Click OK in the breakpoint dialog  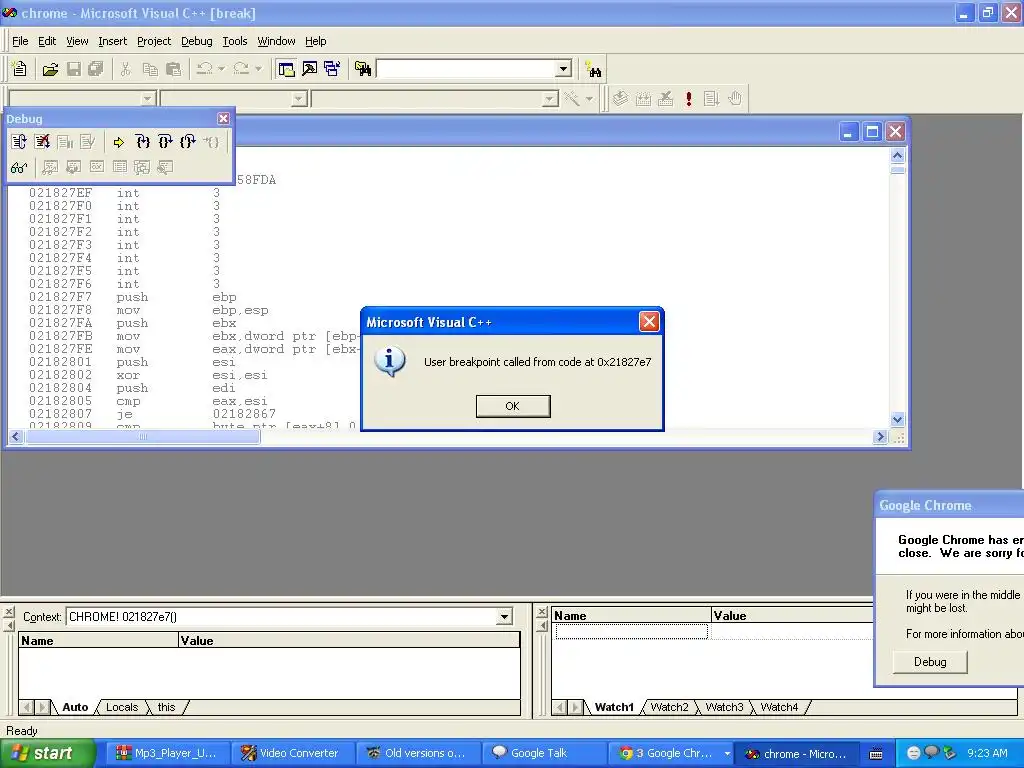pos(513,406)
